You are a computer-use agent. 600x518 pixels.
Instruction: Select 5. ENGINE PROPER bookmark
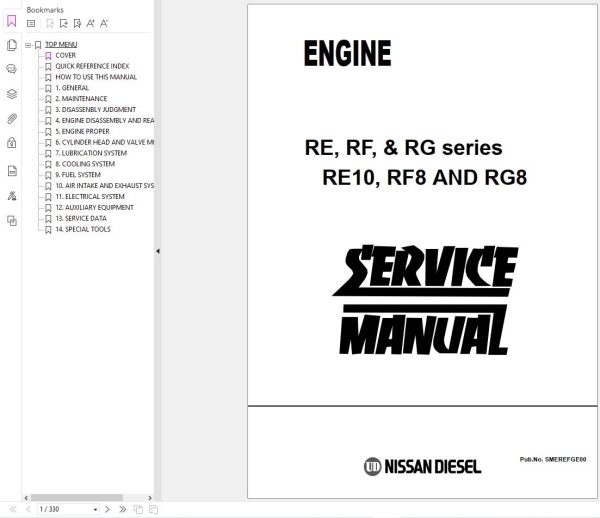(x=82, y=131)
